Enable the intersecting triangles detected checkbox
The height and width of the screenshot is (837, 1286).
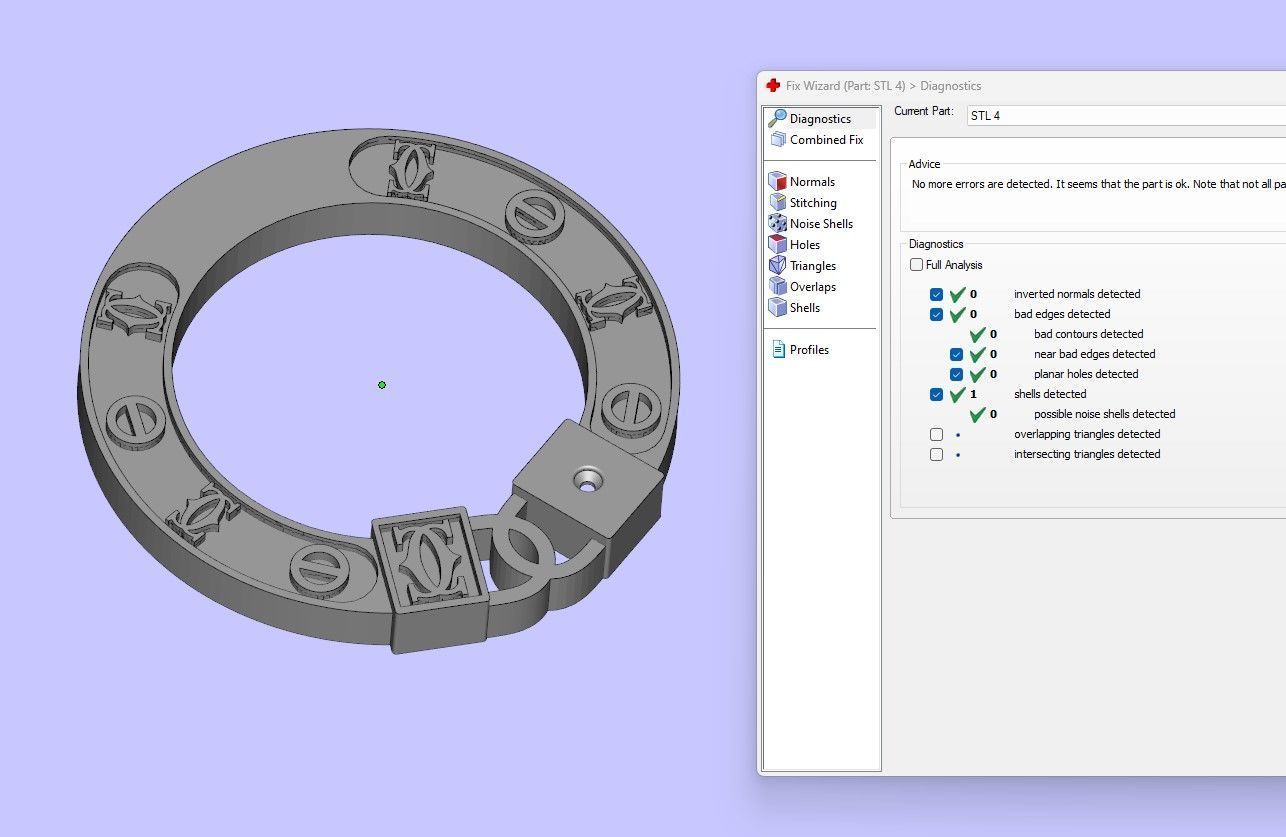[936, 455]
